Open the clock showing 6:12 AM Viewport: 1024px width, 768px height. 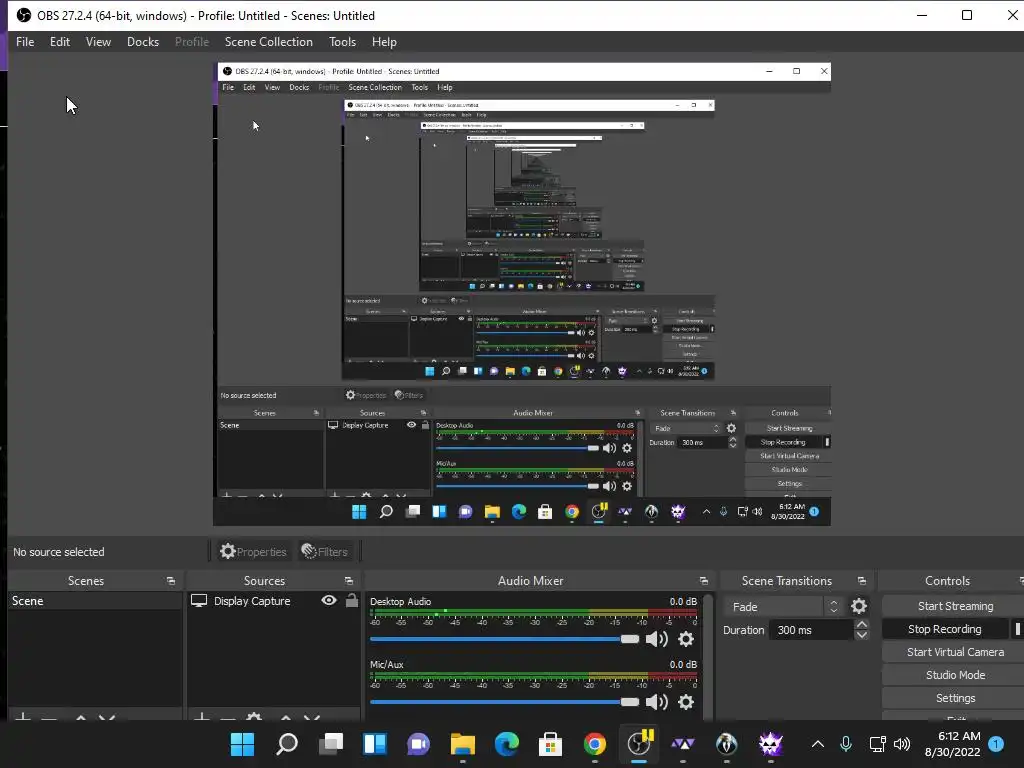952,744
